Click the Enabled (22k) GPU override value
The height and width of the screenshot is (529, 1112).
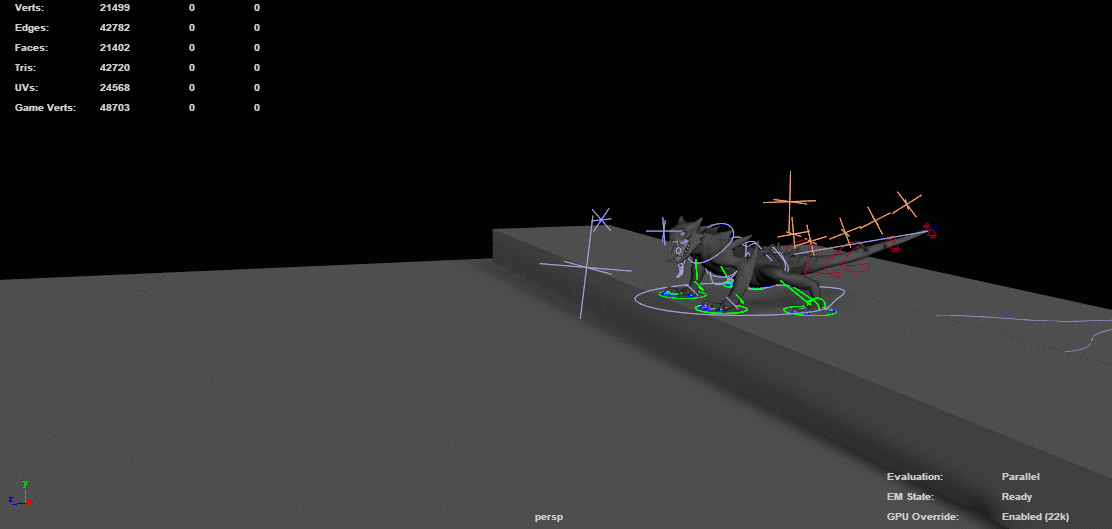[1035, 517]
